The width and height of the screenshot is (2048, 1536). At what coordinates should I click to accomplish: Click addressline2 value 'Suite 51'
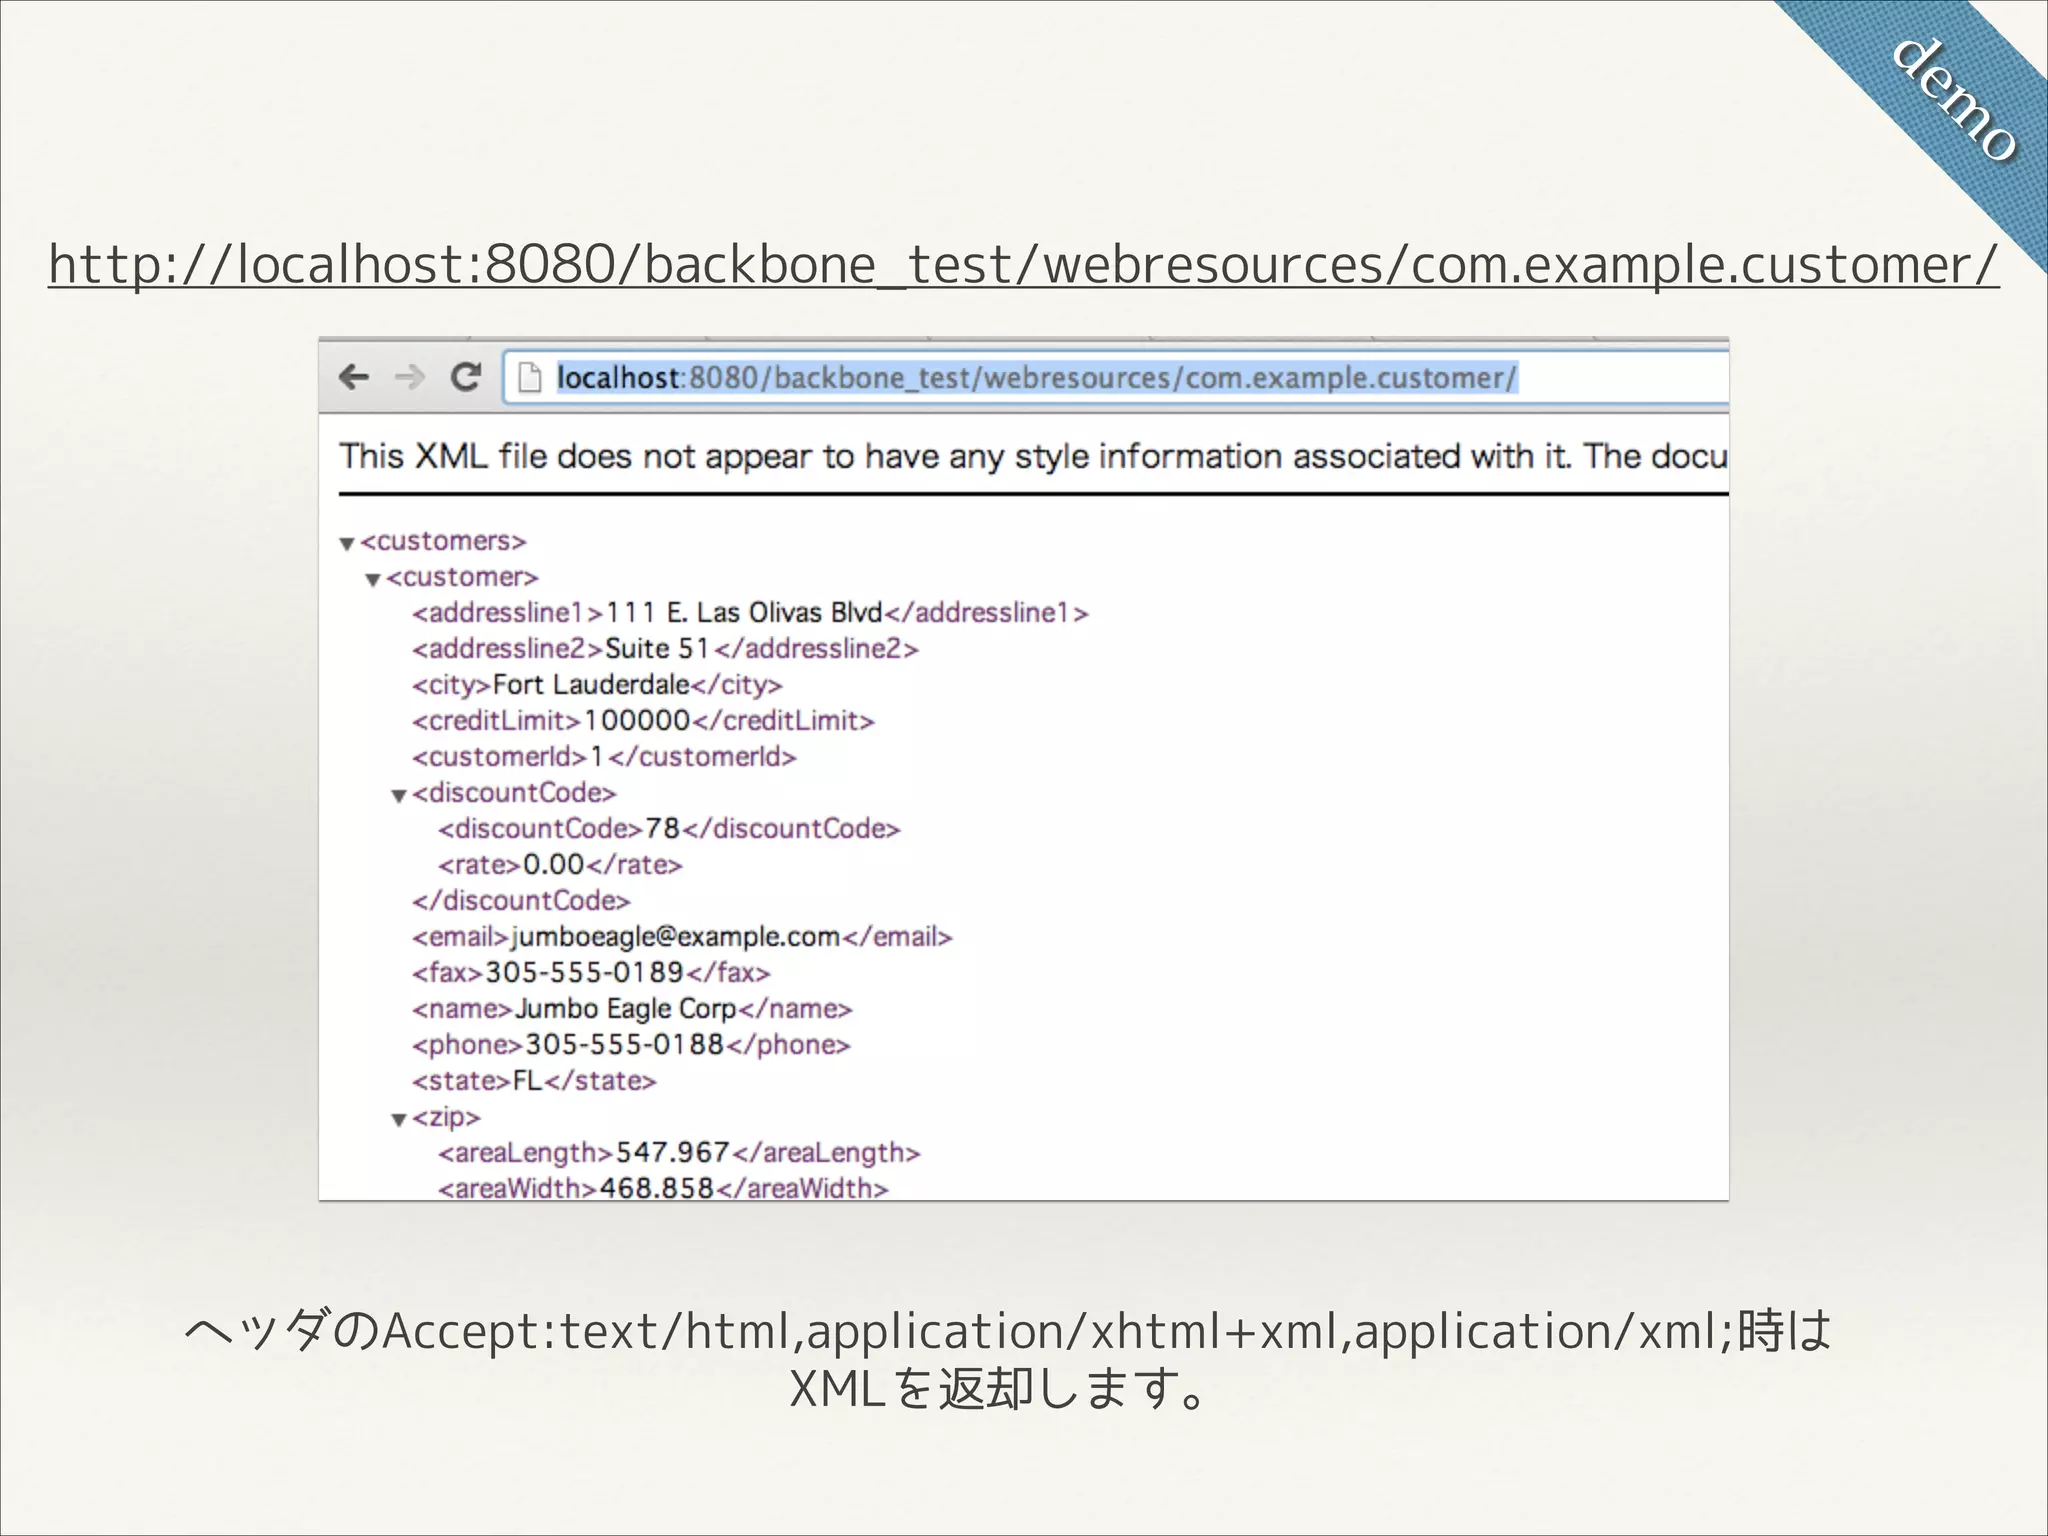tap(658, 648)
